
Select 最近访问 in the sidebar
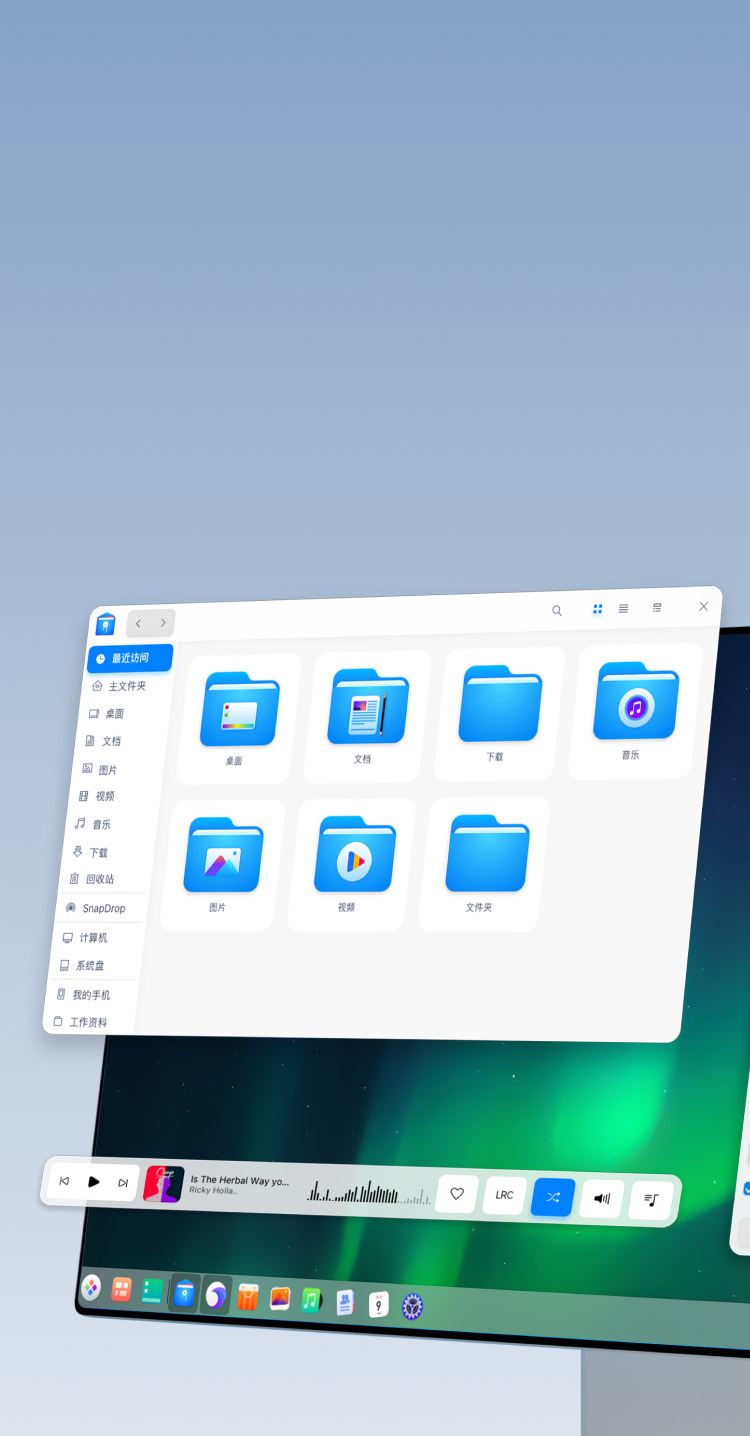point(129,658)
